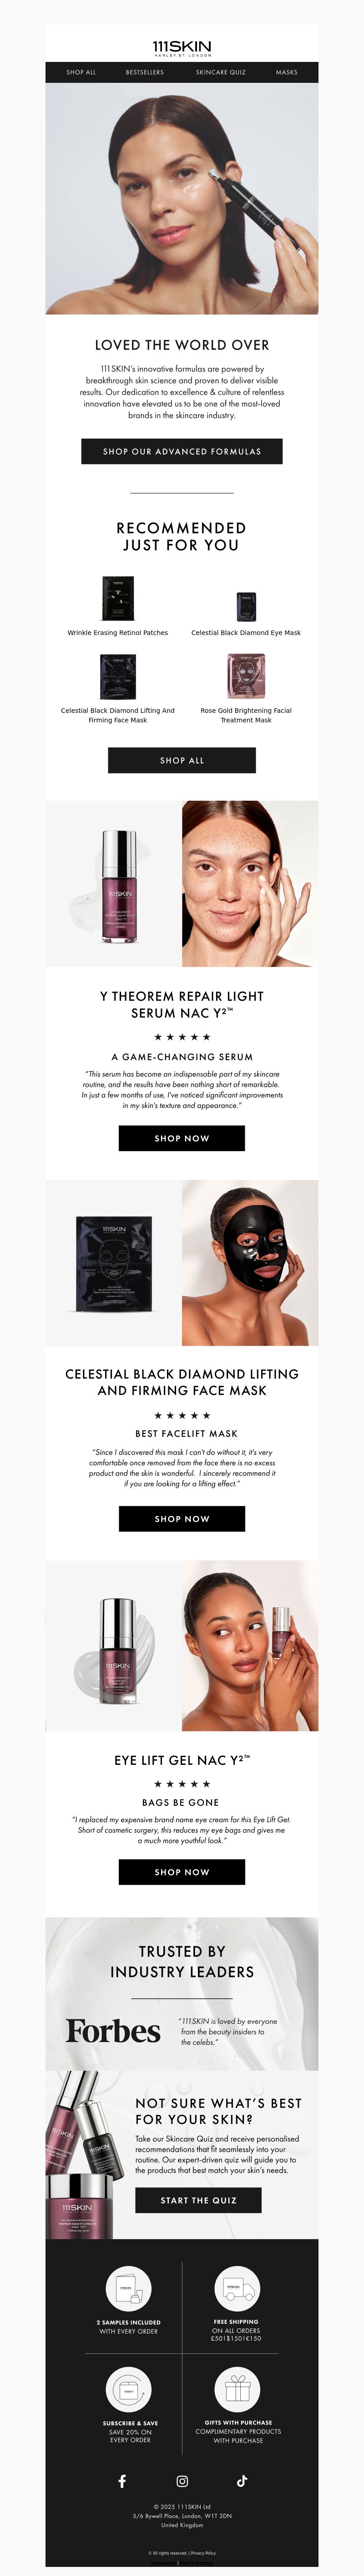Open Wrinkle Erasing Retinol Patches thumbnail

(x=118, y=599)
